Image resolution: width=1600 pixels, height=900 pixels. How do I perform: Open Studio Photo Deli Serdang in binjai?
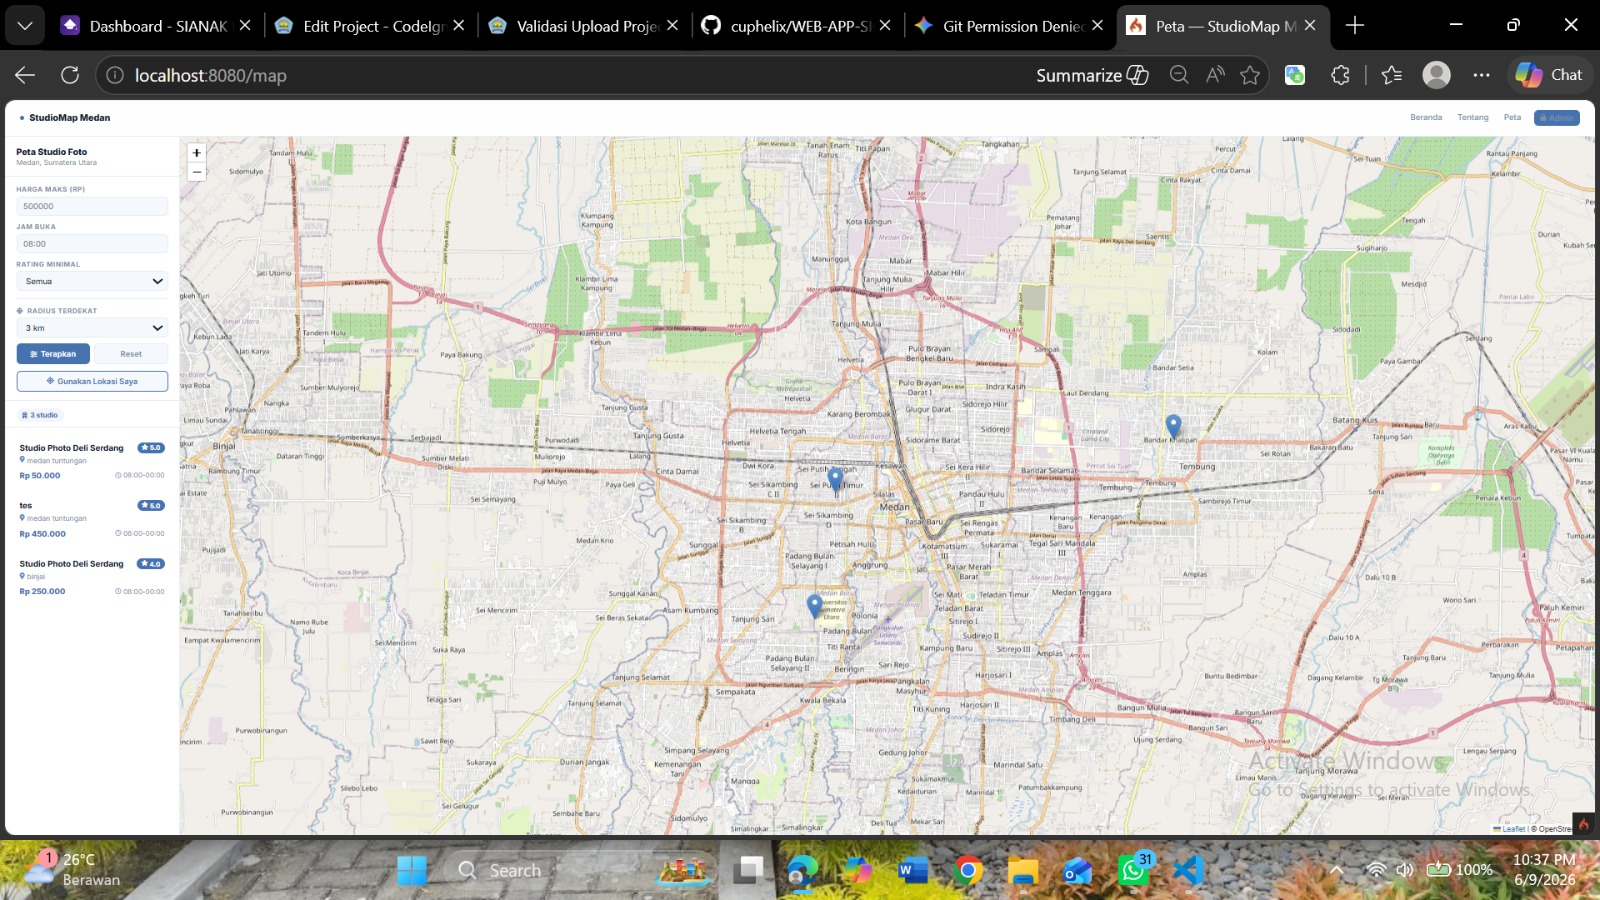92,577
